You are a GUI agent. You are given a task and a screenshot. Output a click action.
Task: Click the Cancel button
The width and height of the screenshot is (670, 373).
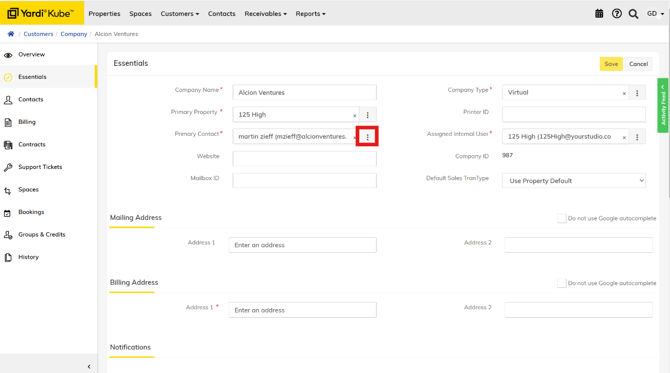[638, 64]
